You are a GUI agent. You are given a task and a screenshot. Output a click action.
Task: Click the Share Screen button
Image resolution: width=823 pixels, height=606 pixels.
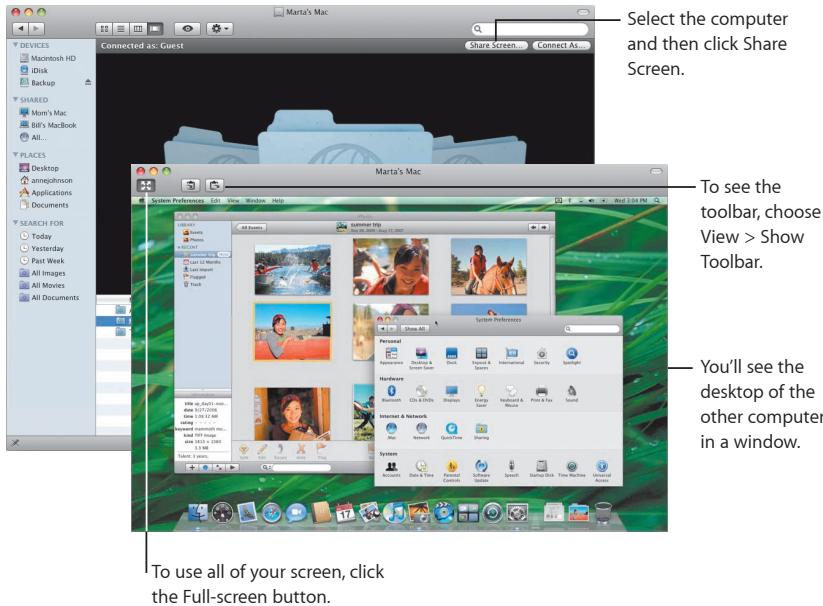point(496,46)
